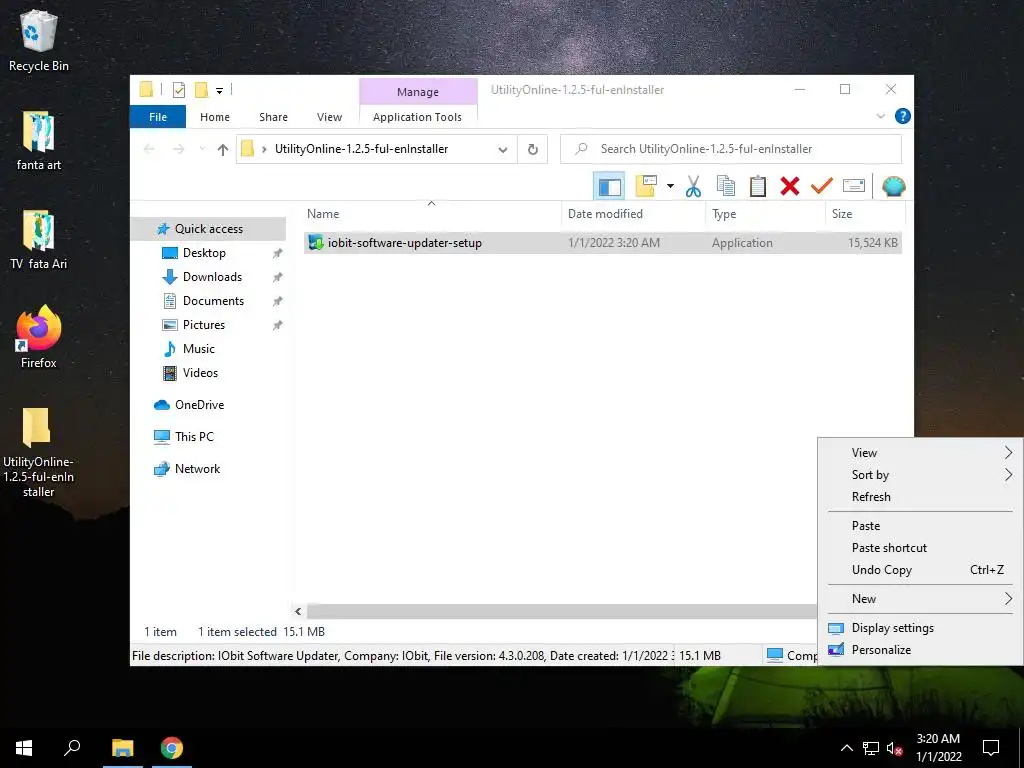Viewport: 1024px width, 768px height.
Task: Click the Cut scissors icon
Action: pyautogui.click(x=693, y=186)
